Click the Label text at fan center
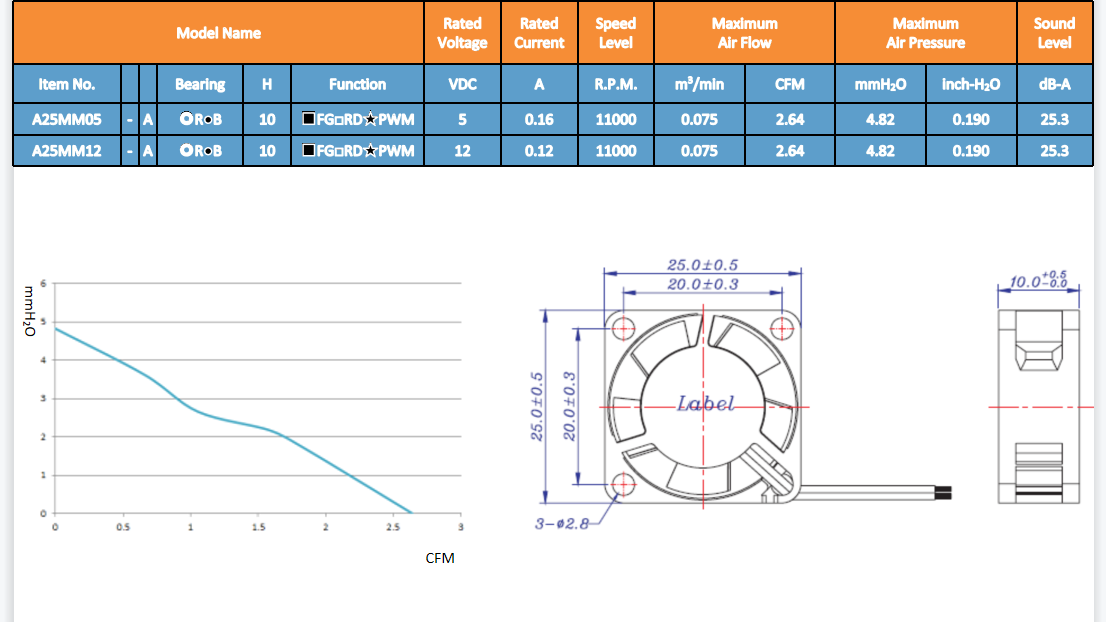 click(x=706, y=404)
